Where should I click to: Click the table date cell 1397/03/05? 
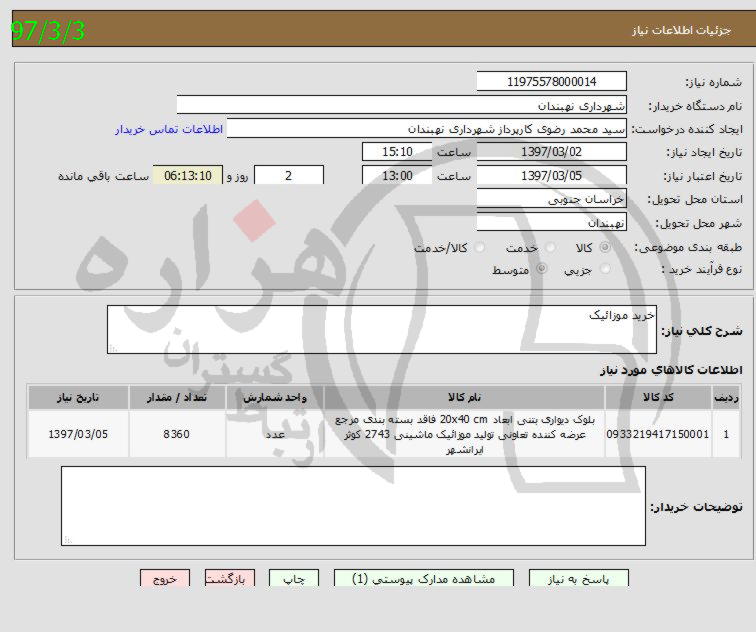tap(78, 434)
